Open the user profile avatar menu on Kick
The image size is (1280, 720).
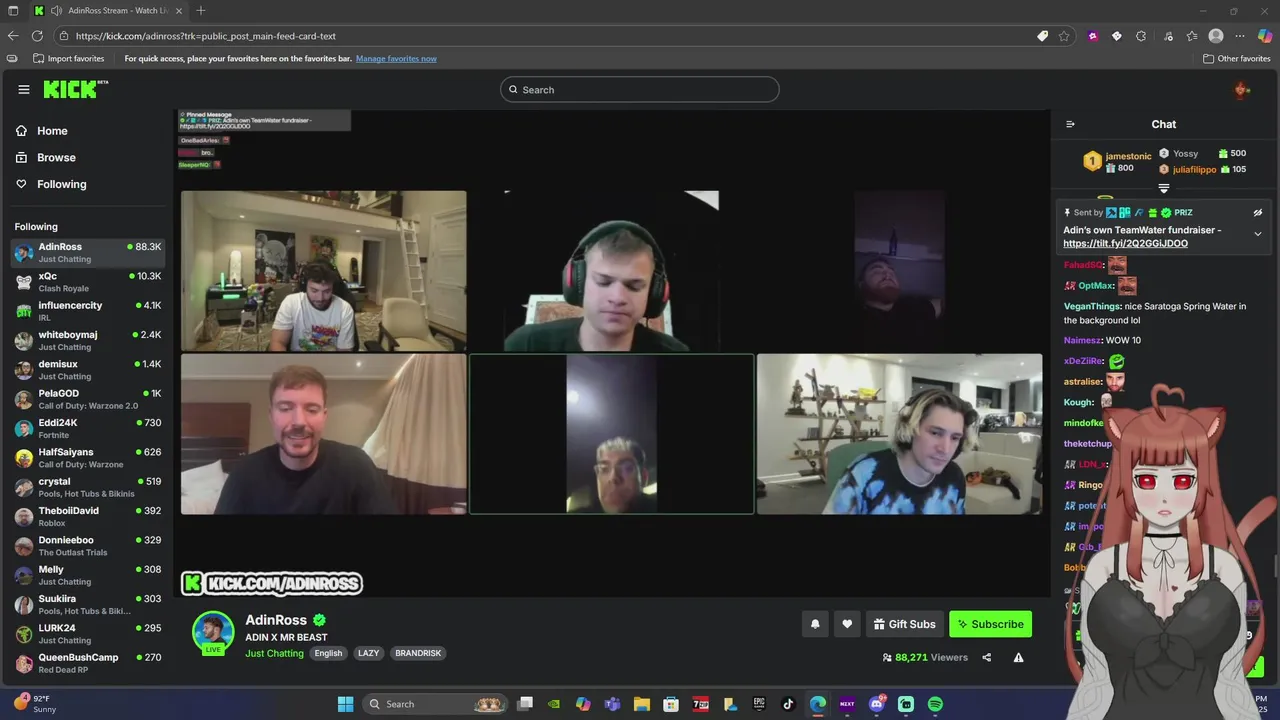tap(1242, 90)
